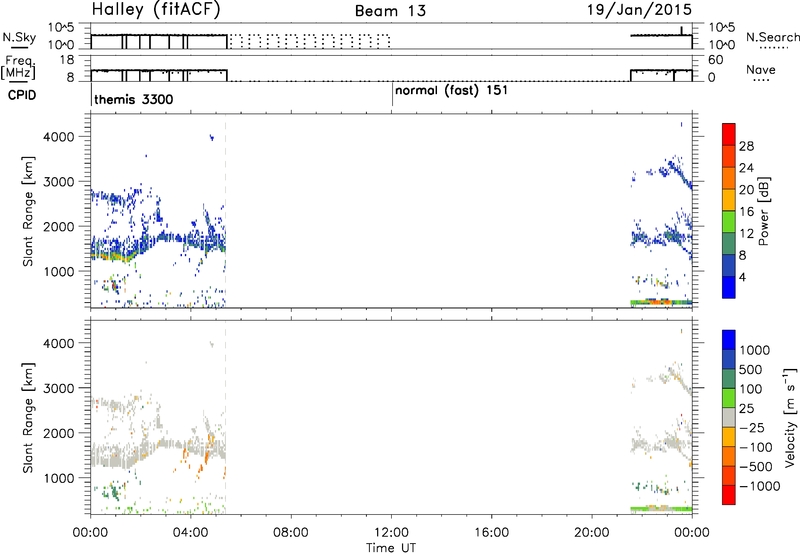Image resolution: width=800 pixels, height=554 pixels.
Task: Click the power panel 'Slant Range [km]' label
Action: click(x=28, y=211)
